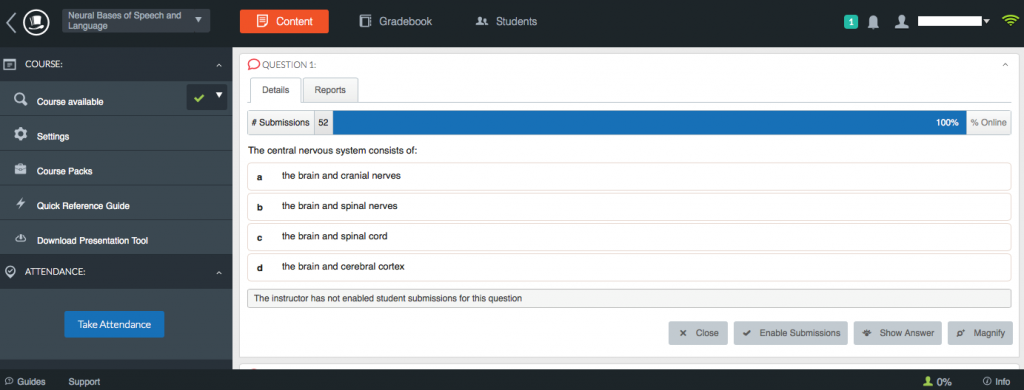Collapse the Question 1 panel chevron
1024x390 pixels.
tap(1005, 64)
